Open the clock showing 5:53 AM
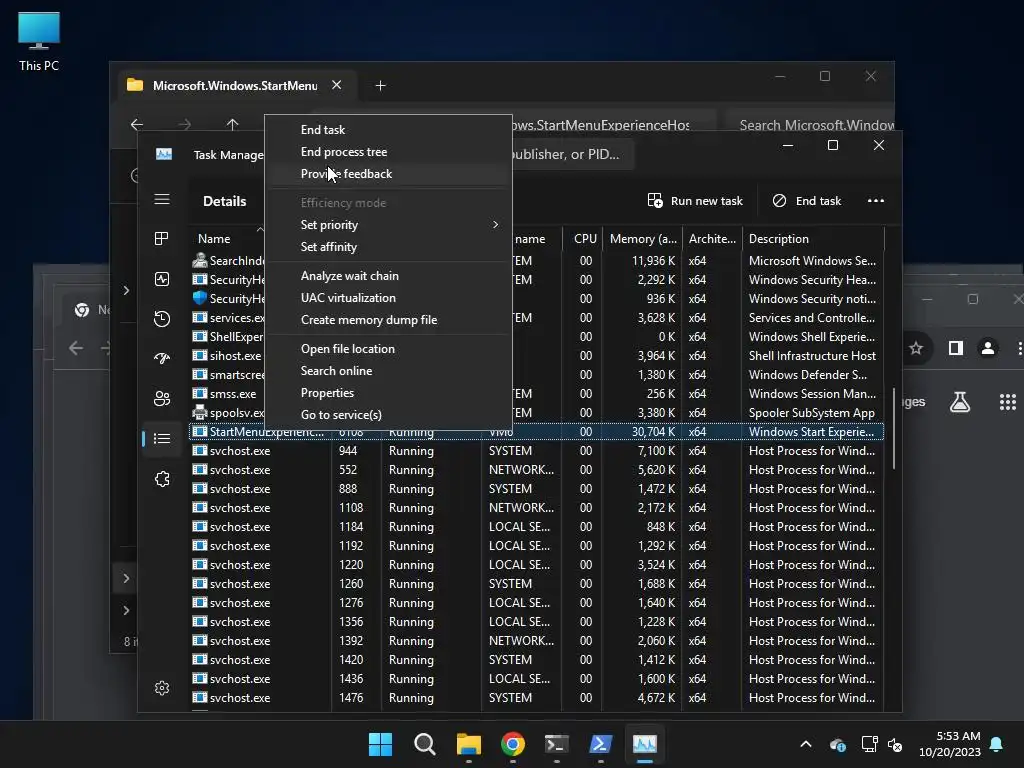1024x768 pixels. [x=950, y=744]
